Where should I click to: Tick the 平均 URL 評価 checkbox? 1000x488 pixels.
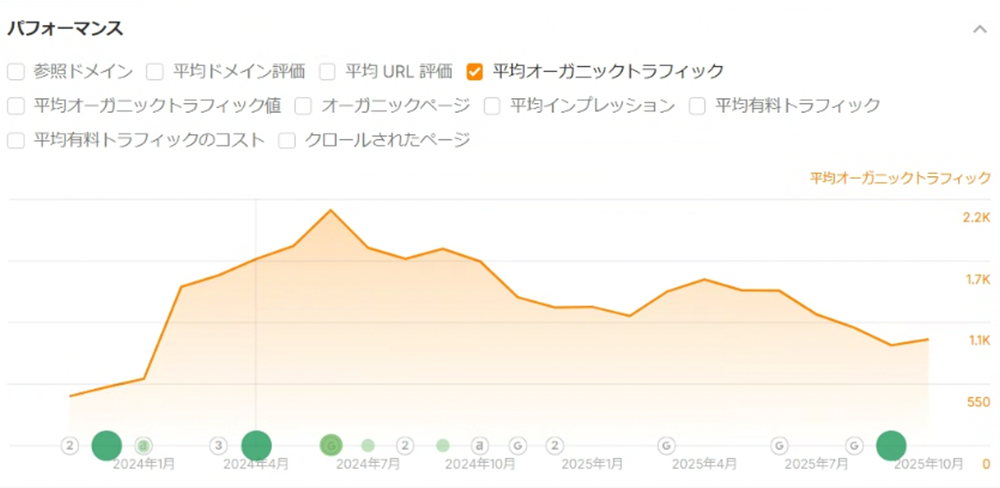pos(327,71)
